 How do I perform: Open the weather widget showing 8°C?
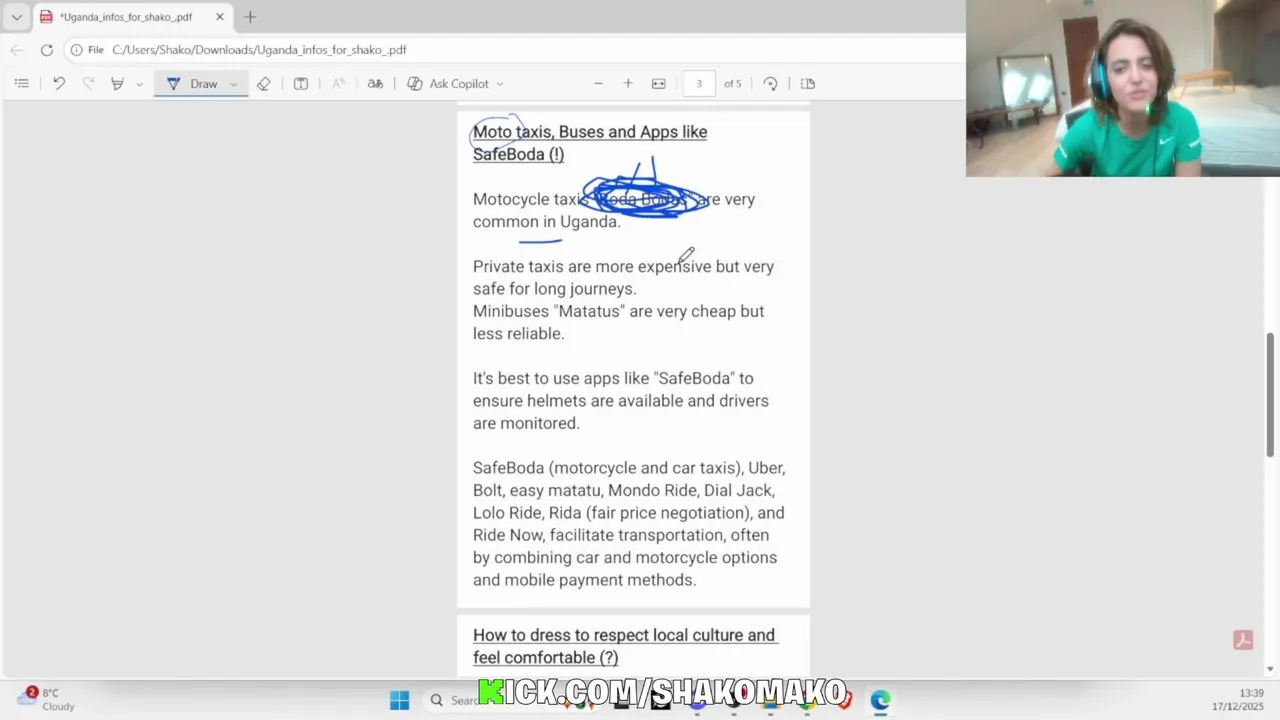click(x=45, y=699)
